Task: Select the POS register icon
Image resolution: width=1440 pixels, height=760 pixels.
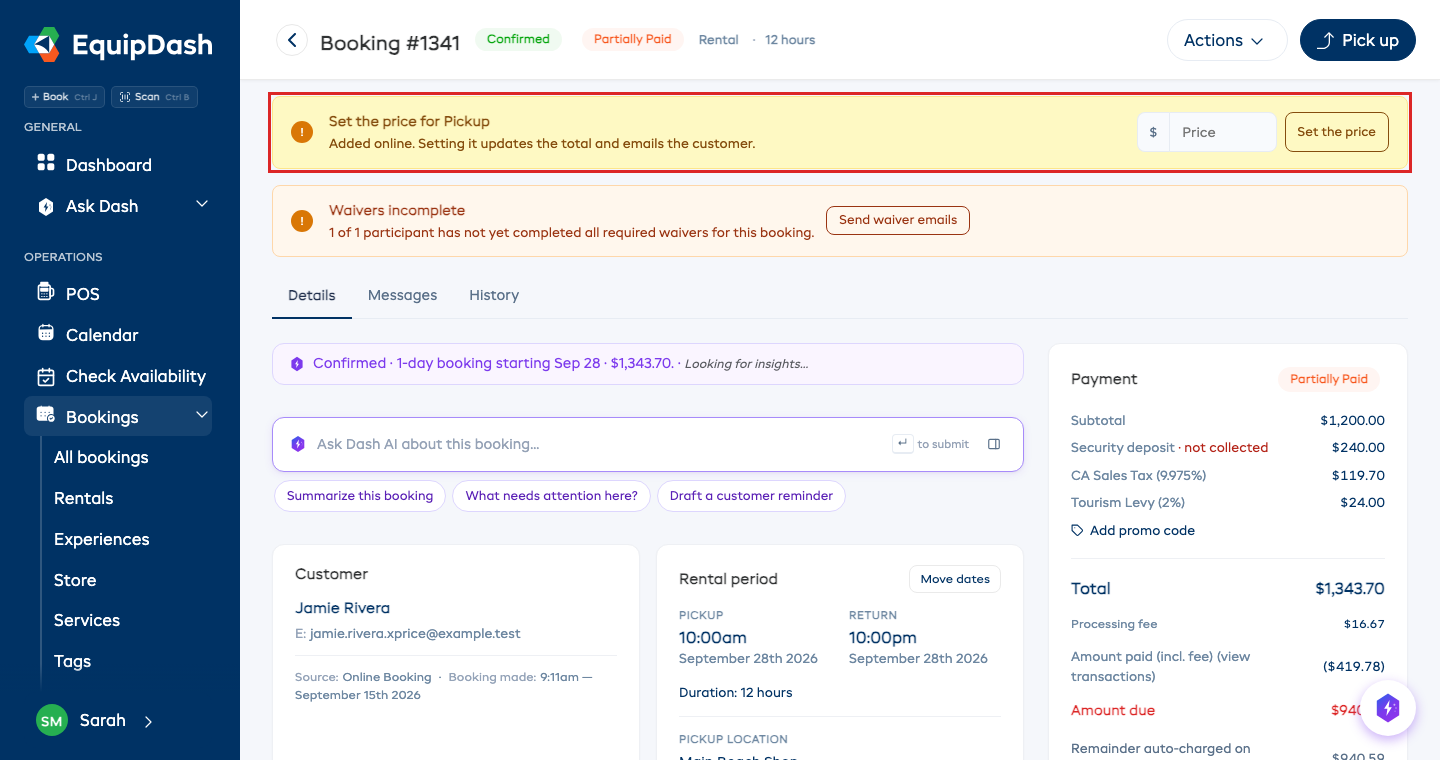Action: 45,292
